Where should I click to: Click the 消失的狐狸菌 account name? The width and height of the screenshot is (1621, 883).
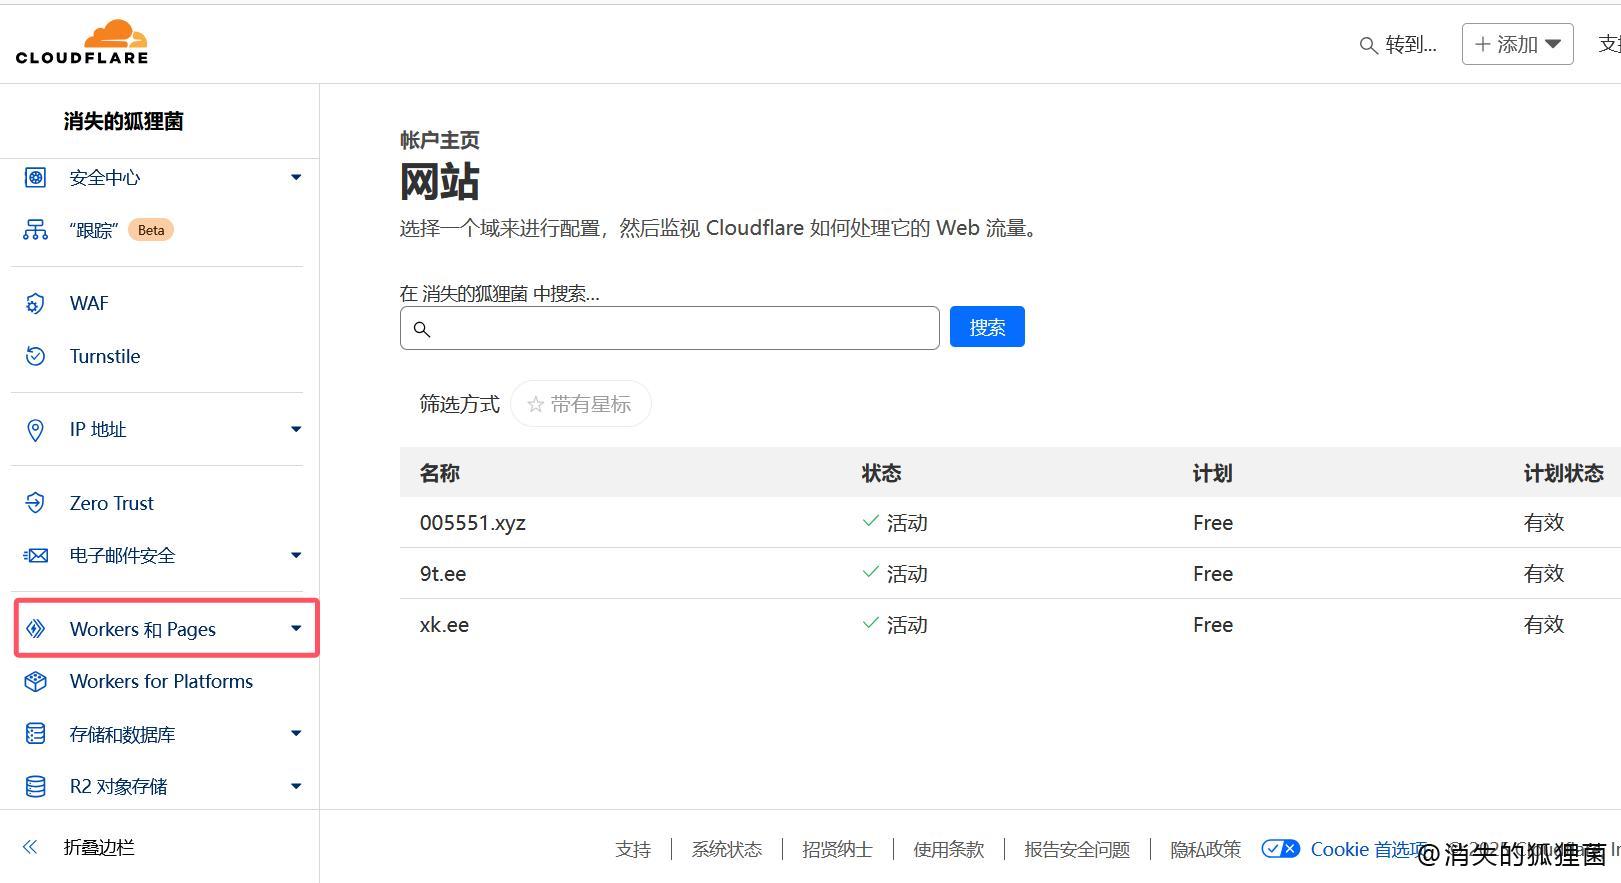click(x=123, y=121)
